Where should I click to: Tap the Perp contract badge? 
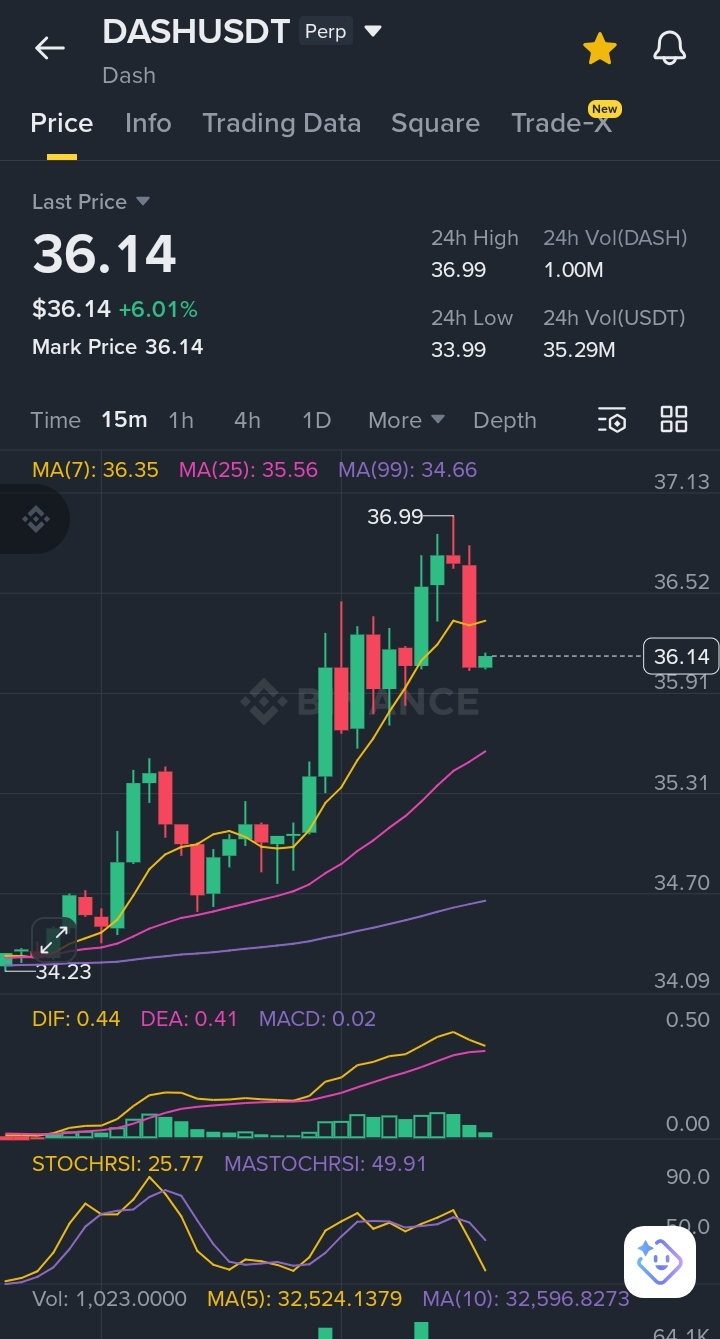pos(326,32)
